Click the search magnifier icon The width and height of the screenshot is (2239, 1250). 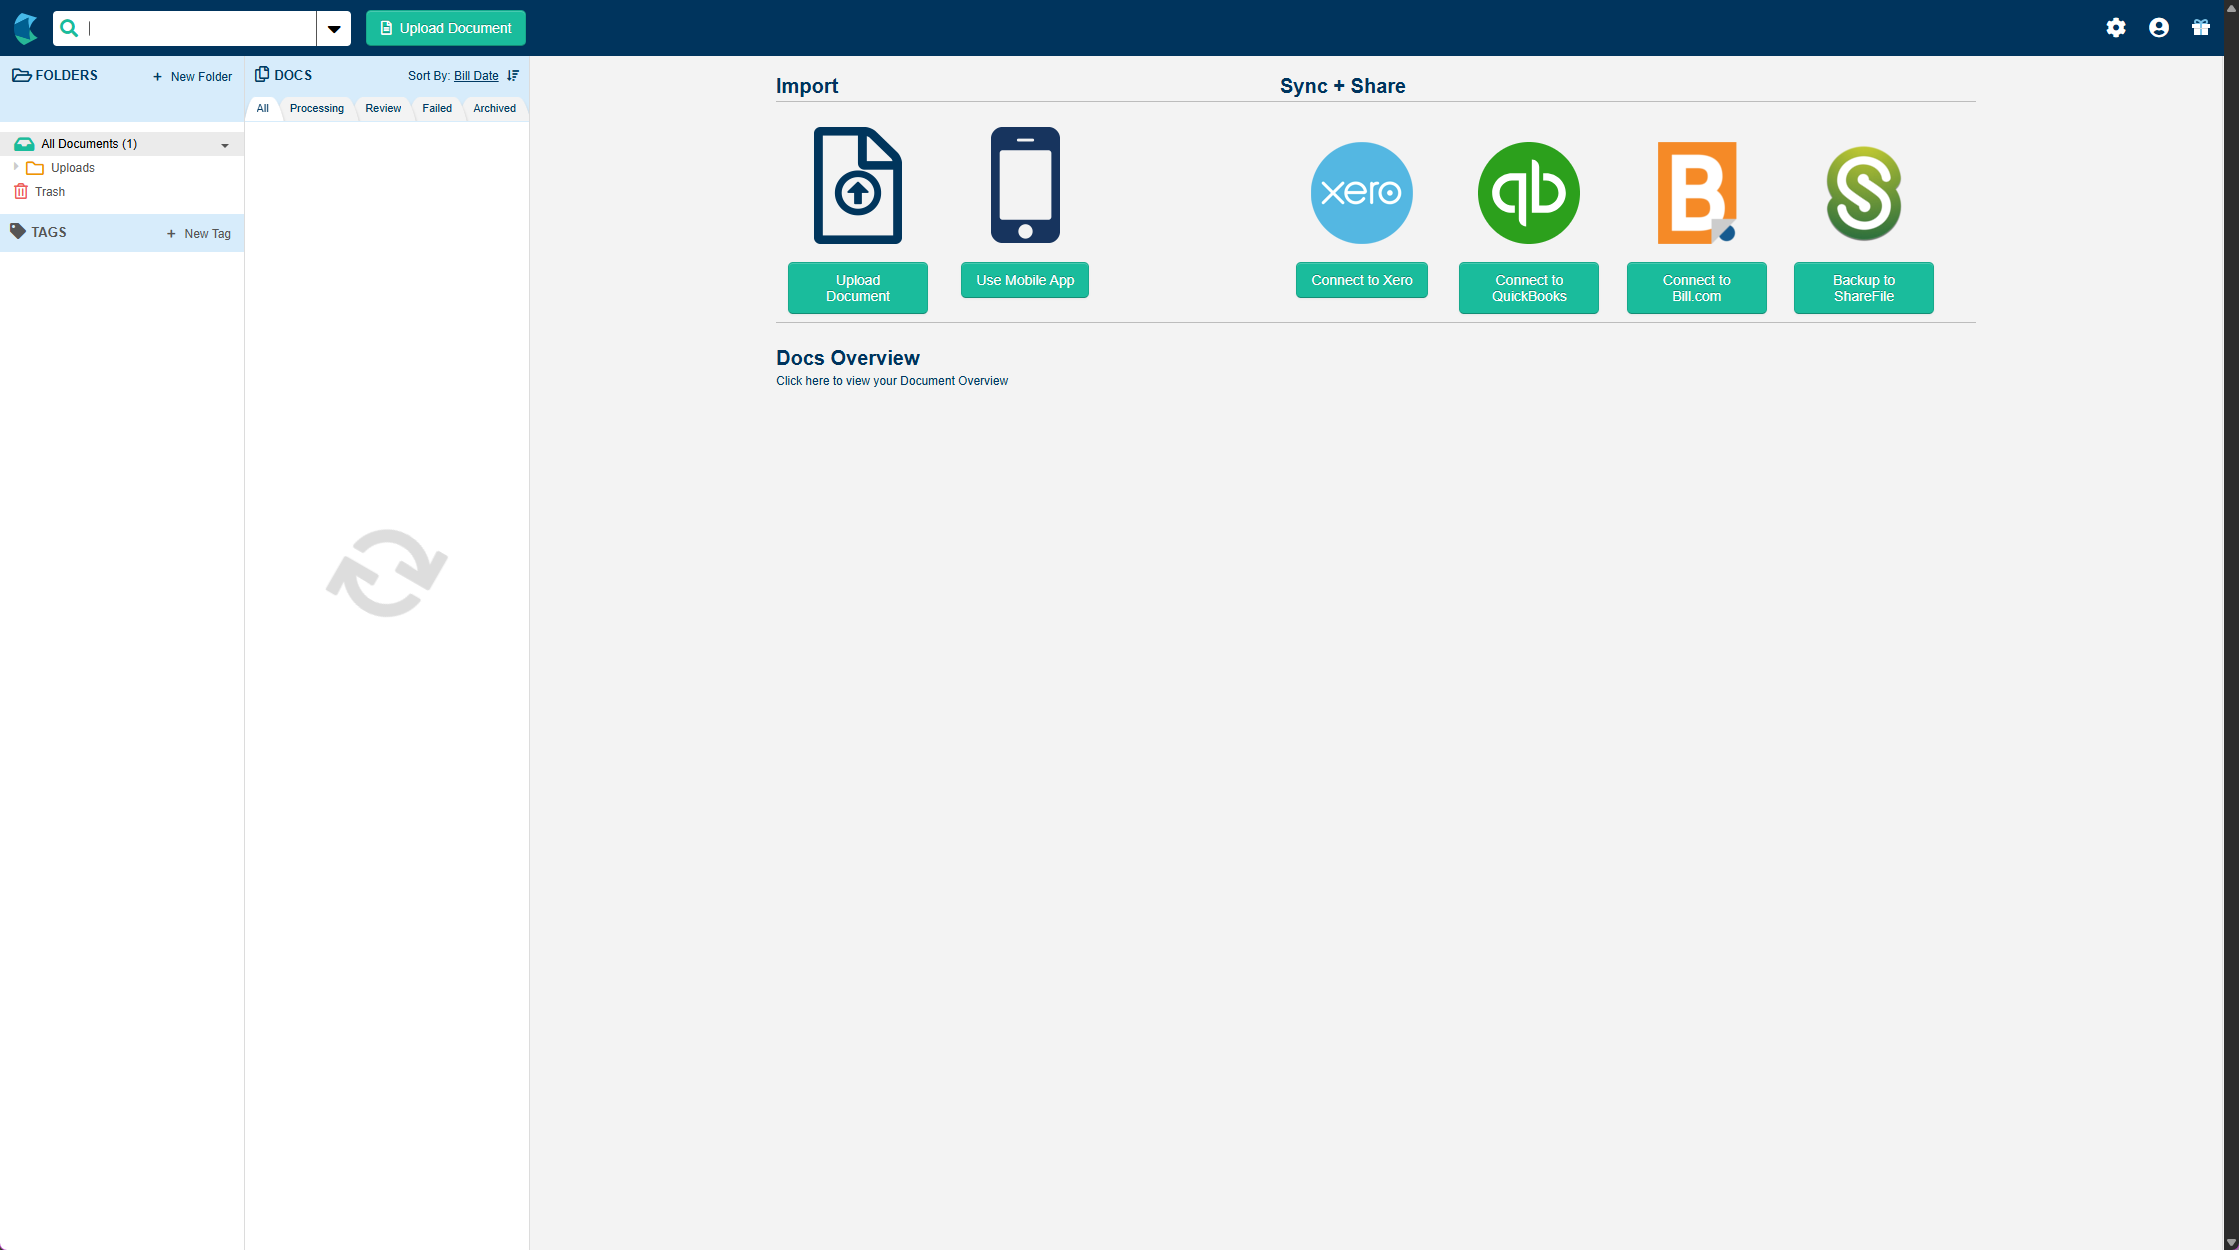[x=69, y=28]
